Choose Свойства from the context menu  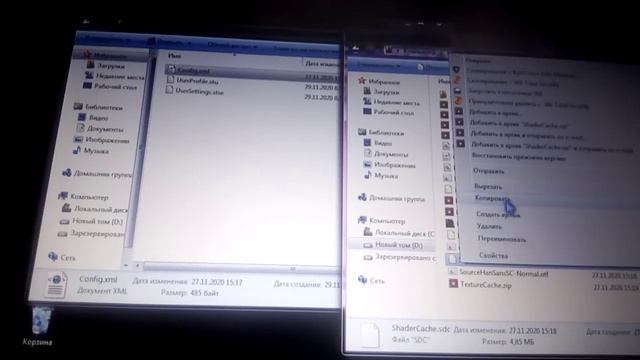click(493, 256)
